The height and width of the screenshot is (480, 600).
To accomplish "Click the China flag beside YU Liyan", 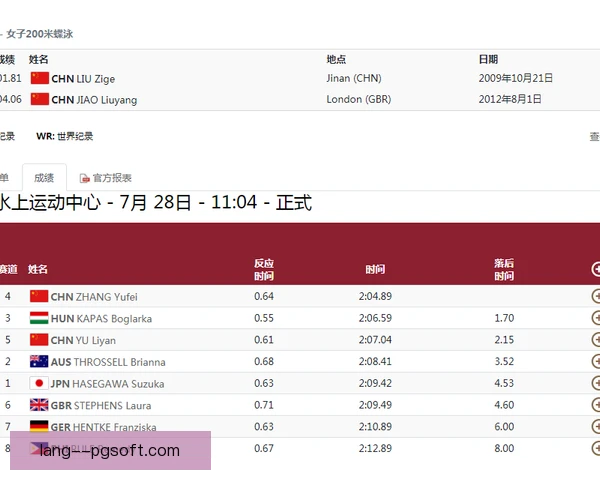I will [39, 340].
